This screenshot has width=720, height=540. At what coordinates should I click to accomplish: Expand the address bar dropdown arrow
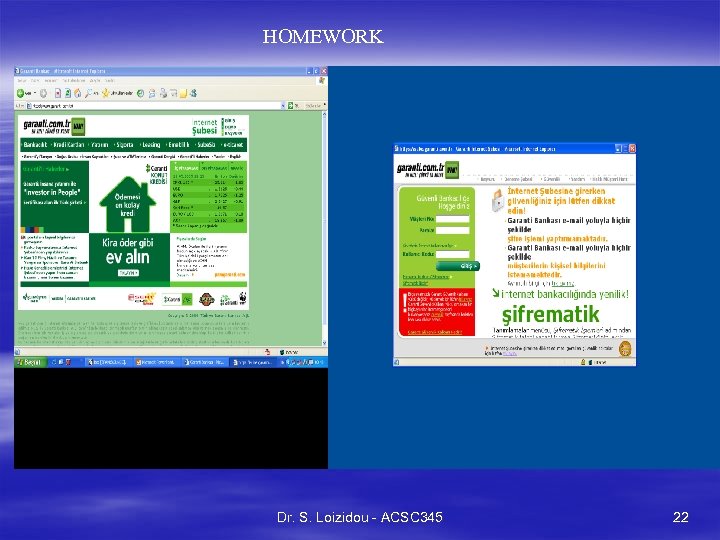(x=283, y=106)
